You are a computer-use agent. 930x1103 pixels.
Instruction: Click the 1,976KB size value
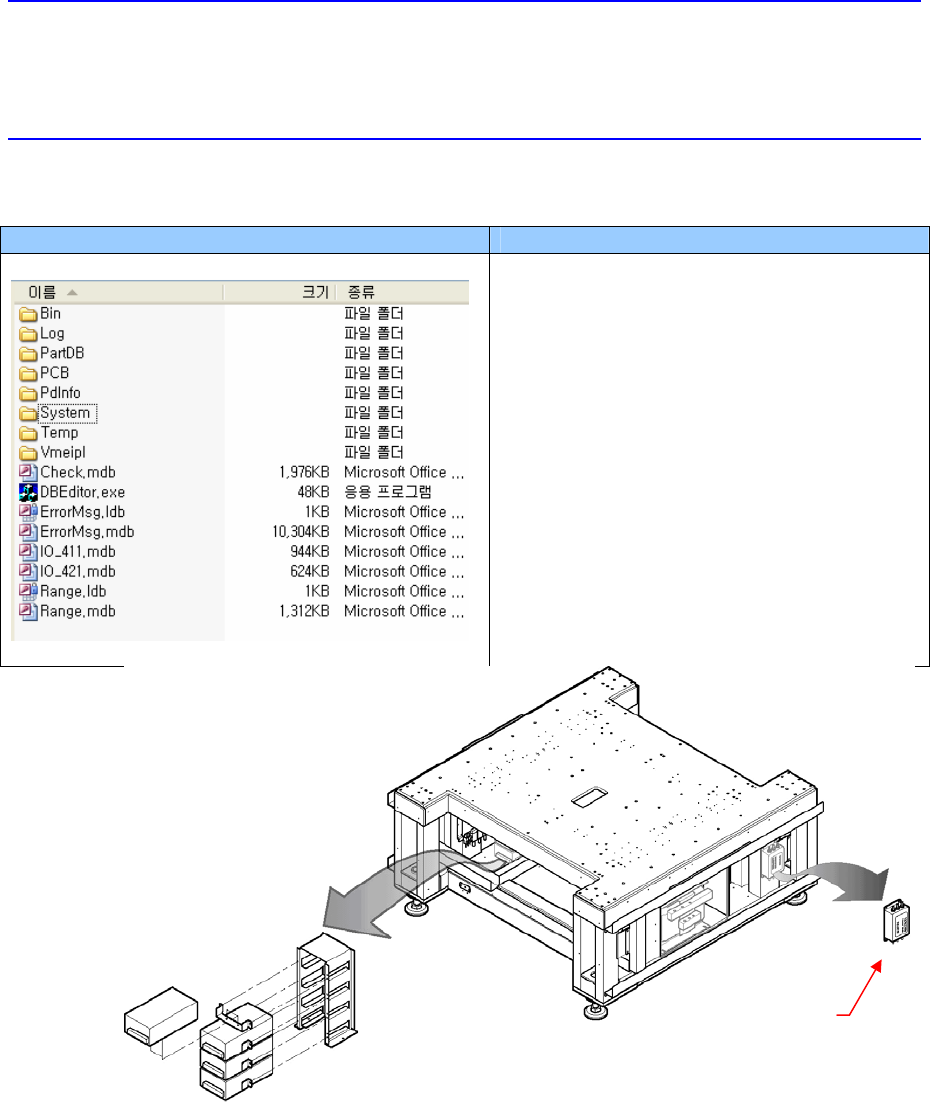(304, 472)
